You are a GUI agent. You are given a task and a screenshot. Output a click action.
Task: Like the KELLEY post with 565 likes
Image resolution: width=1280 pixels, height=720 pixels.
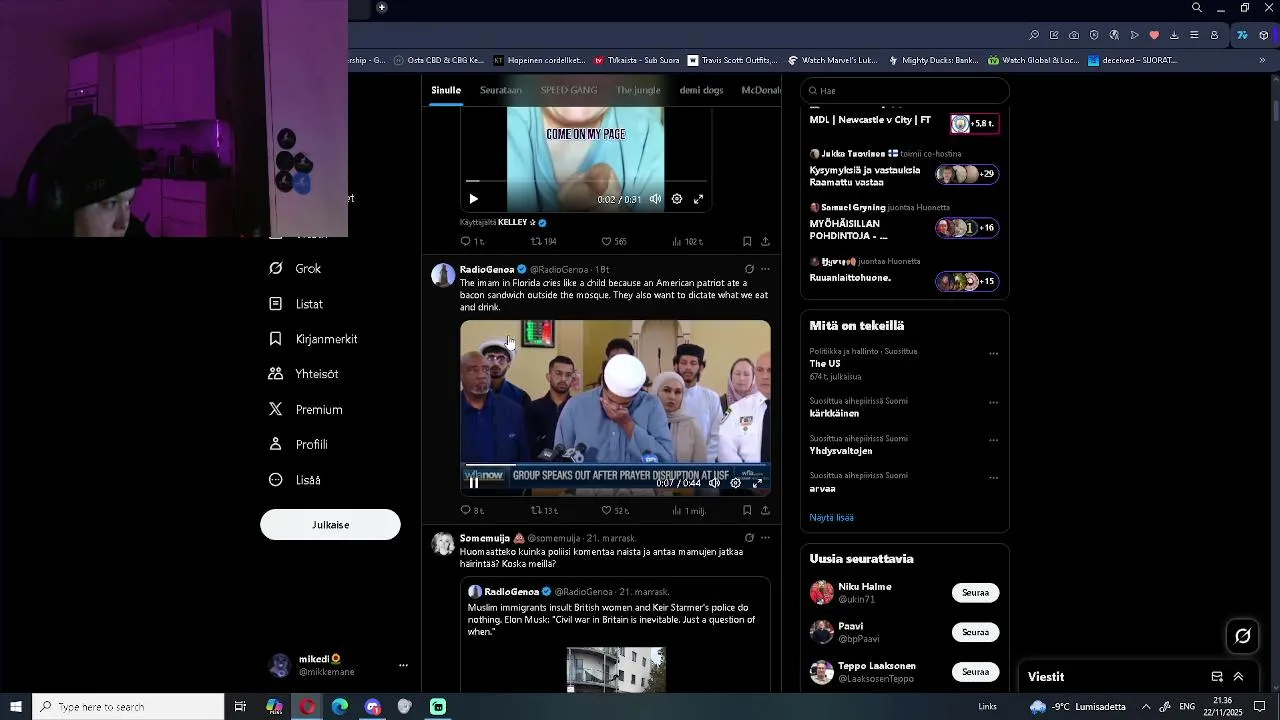614,242
